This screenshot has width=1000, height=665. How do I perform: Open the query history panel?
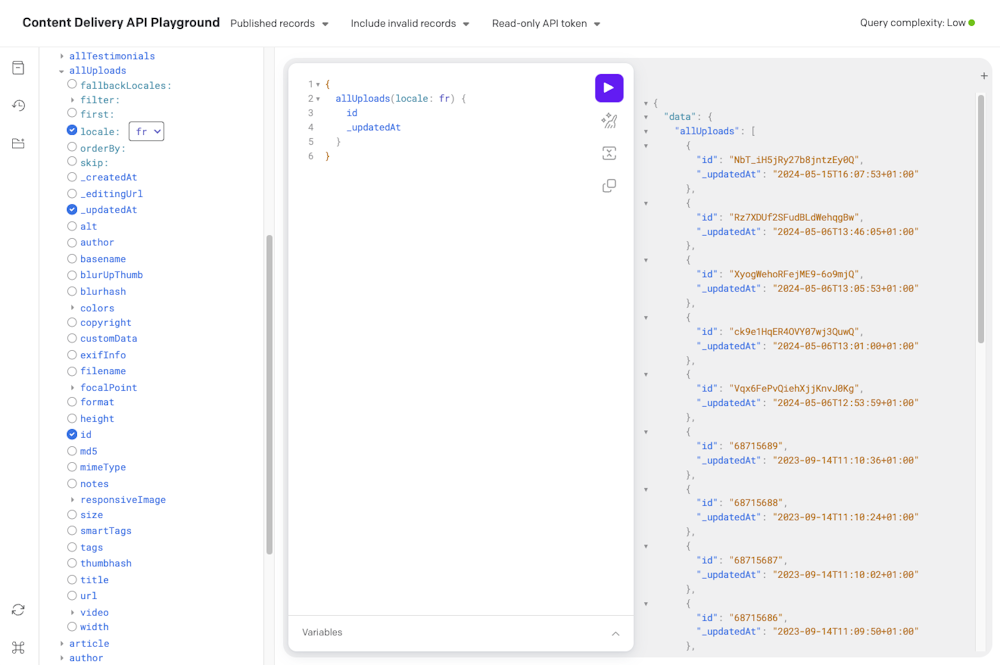click(18, 106)
